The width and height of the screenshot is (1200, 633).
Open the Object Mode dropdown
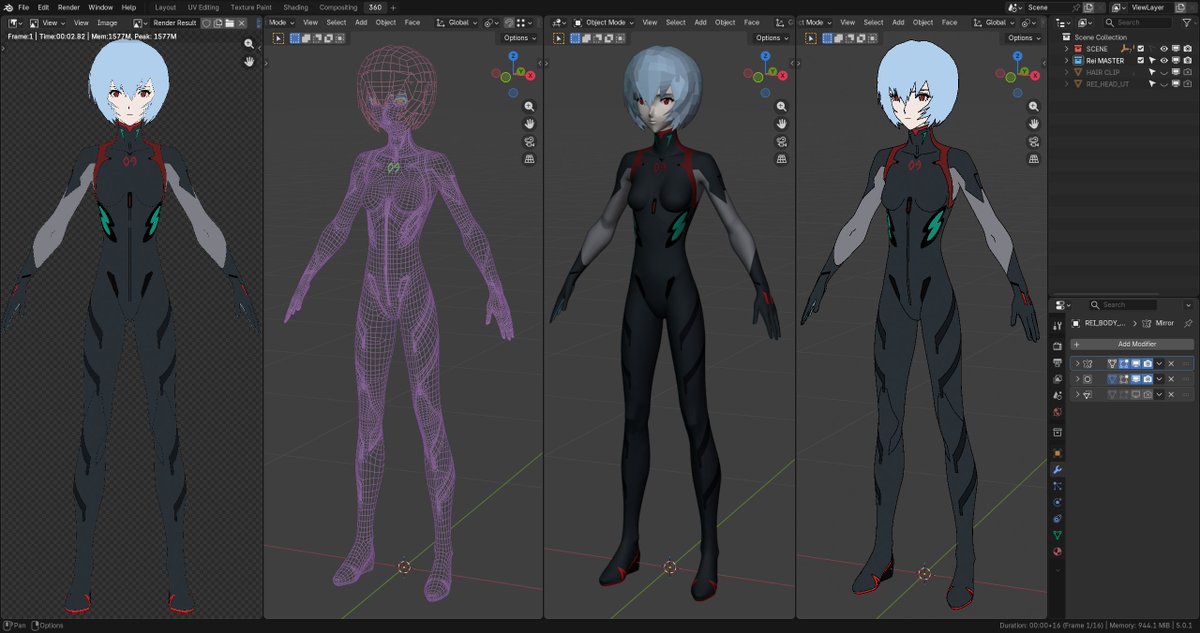pos(603,22)
